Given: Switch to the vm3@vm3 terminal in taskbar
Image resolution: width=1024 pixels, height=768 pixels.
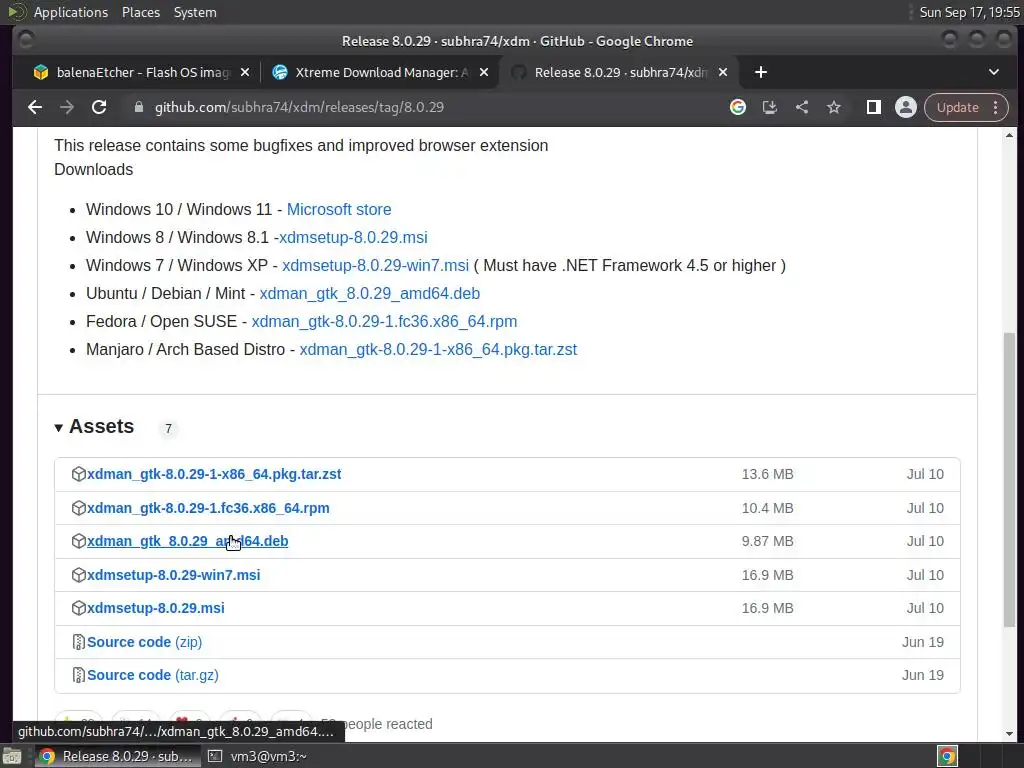Looking at the screenshot, I should point(257,756).
